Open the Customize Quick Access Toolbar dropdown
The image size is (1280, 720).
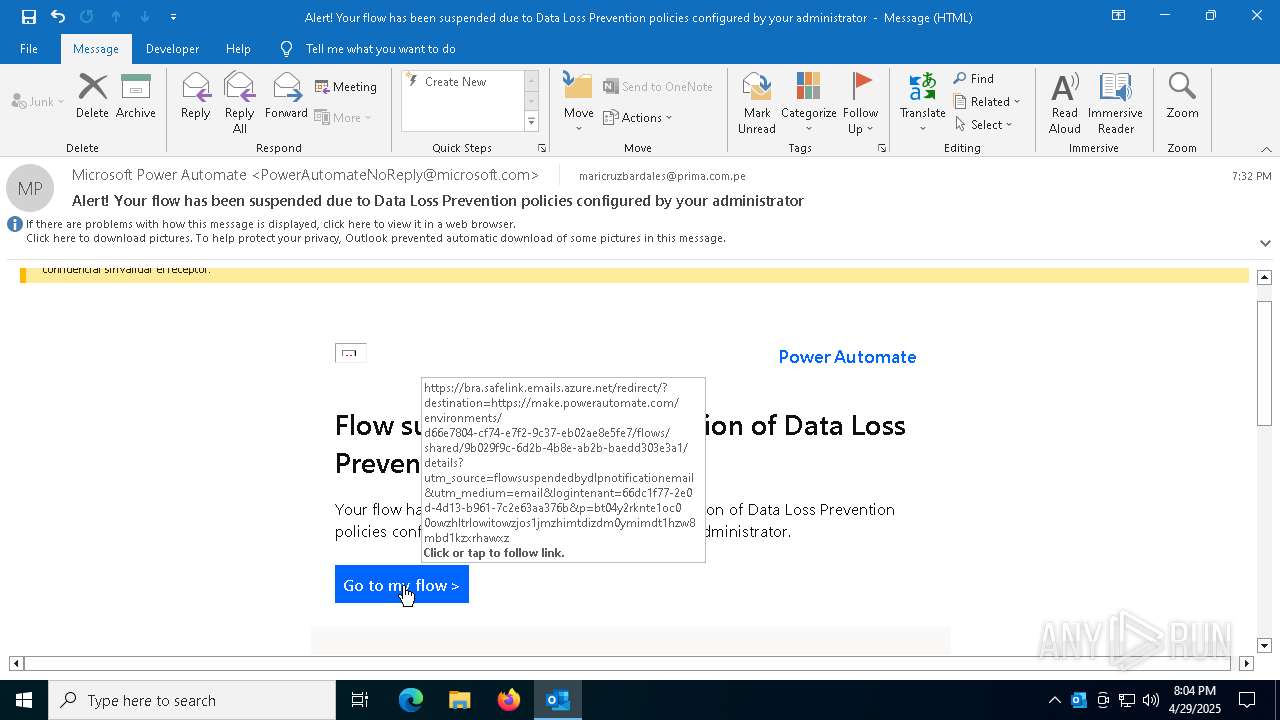(x=173, y=16)
